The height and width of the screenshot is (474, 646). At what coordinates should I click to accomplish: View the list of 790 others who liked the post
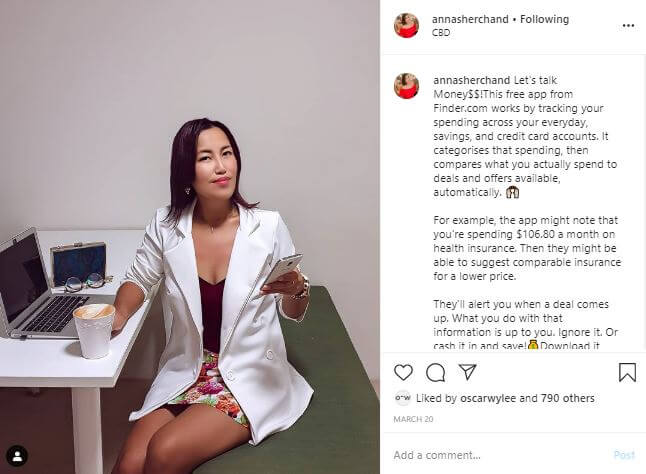pyautogui.click(x=568, y=398)
